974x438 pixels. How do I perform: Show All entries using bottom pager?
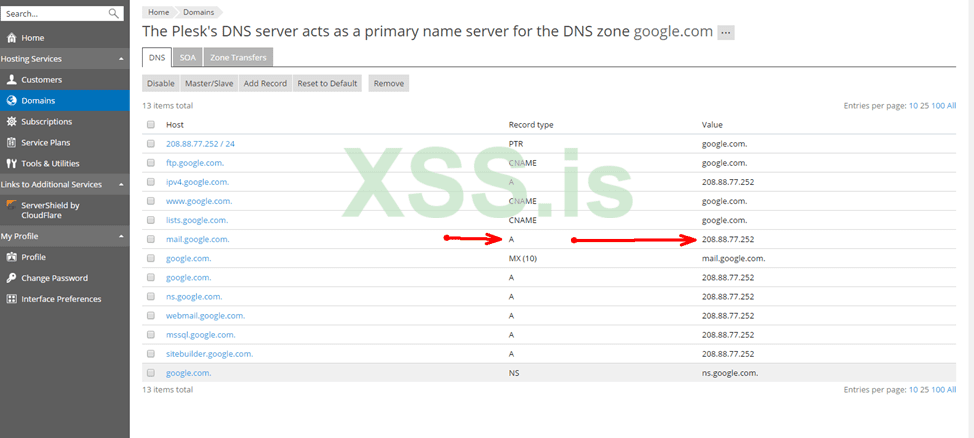tap(951, 390)
